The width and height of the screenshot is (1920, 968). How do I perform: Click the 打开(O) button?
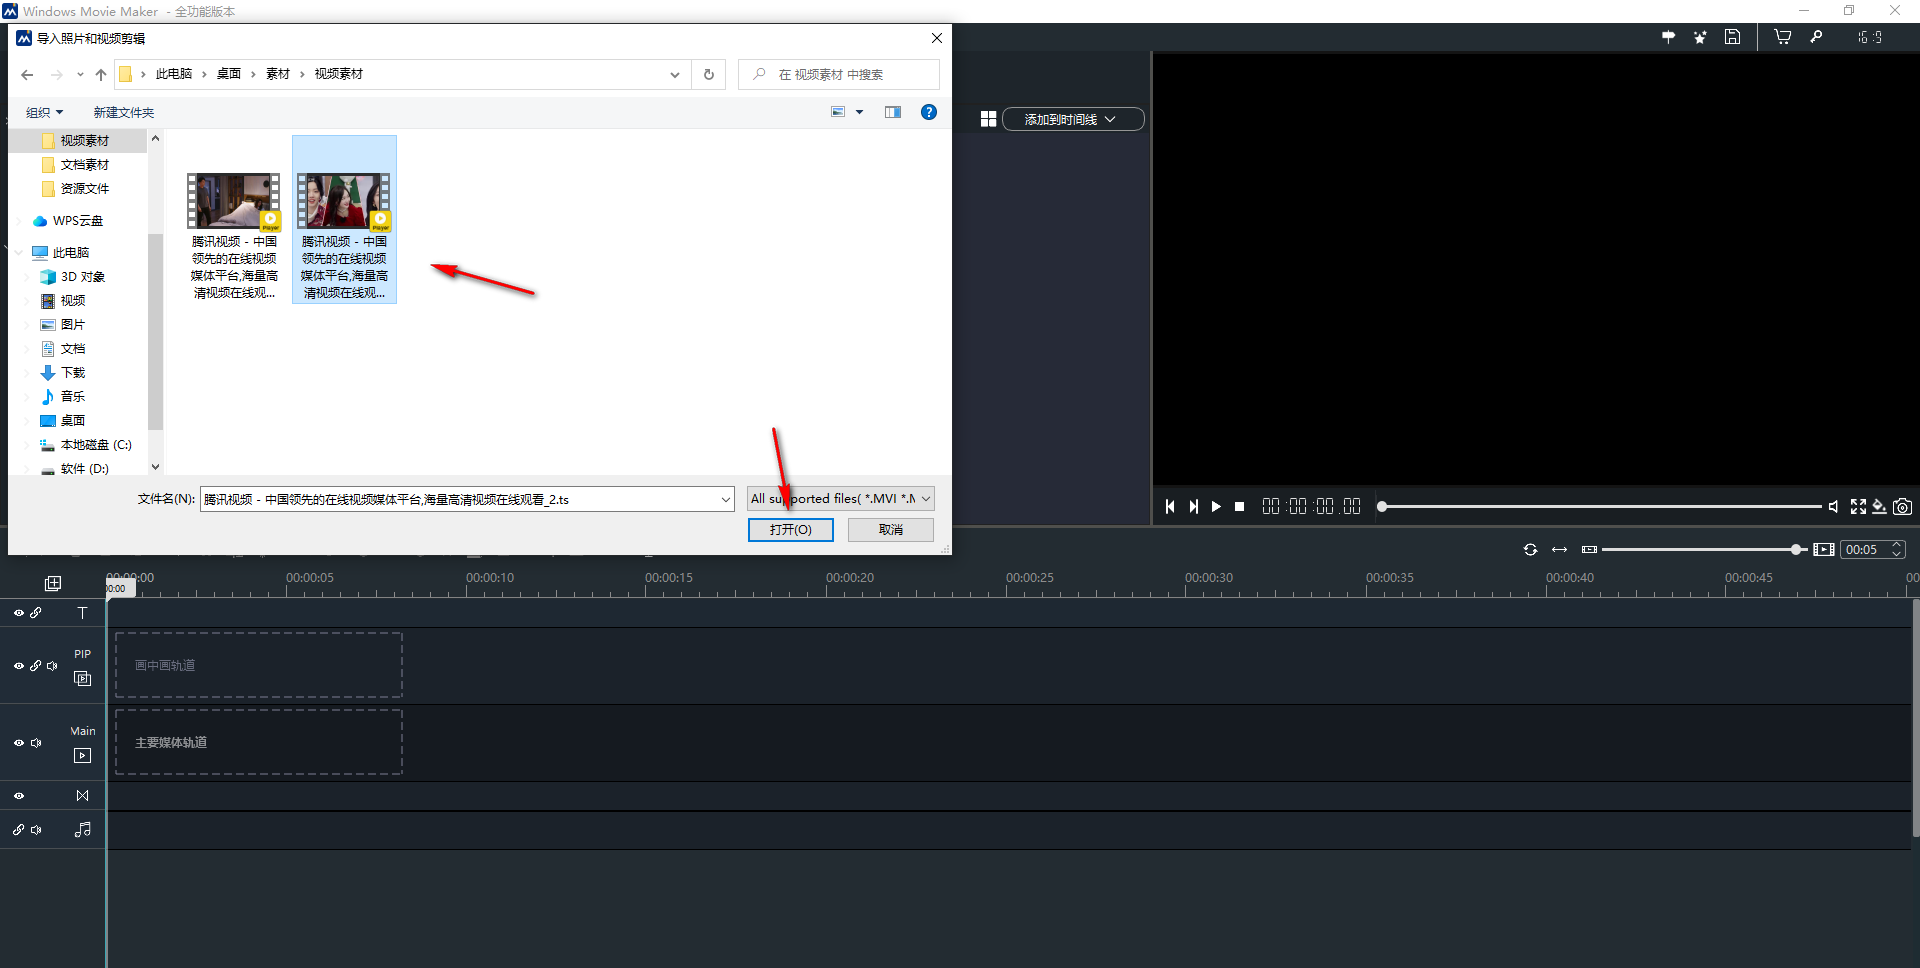pyautogui.click(x=790, y=530)
